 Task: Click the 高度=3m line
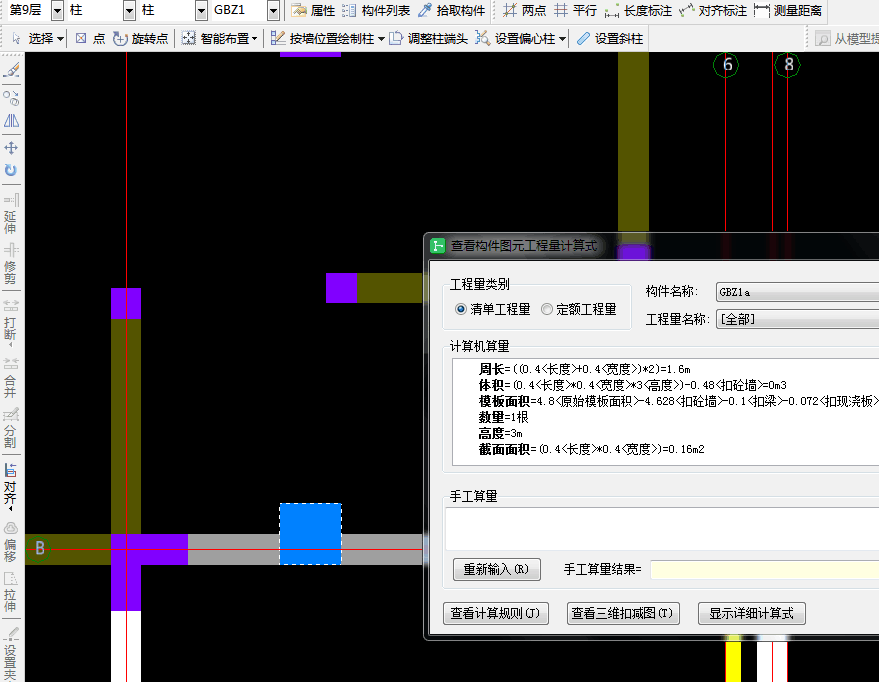(x=500, y=433)
